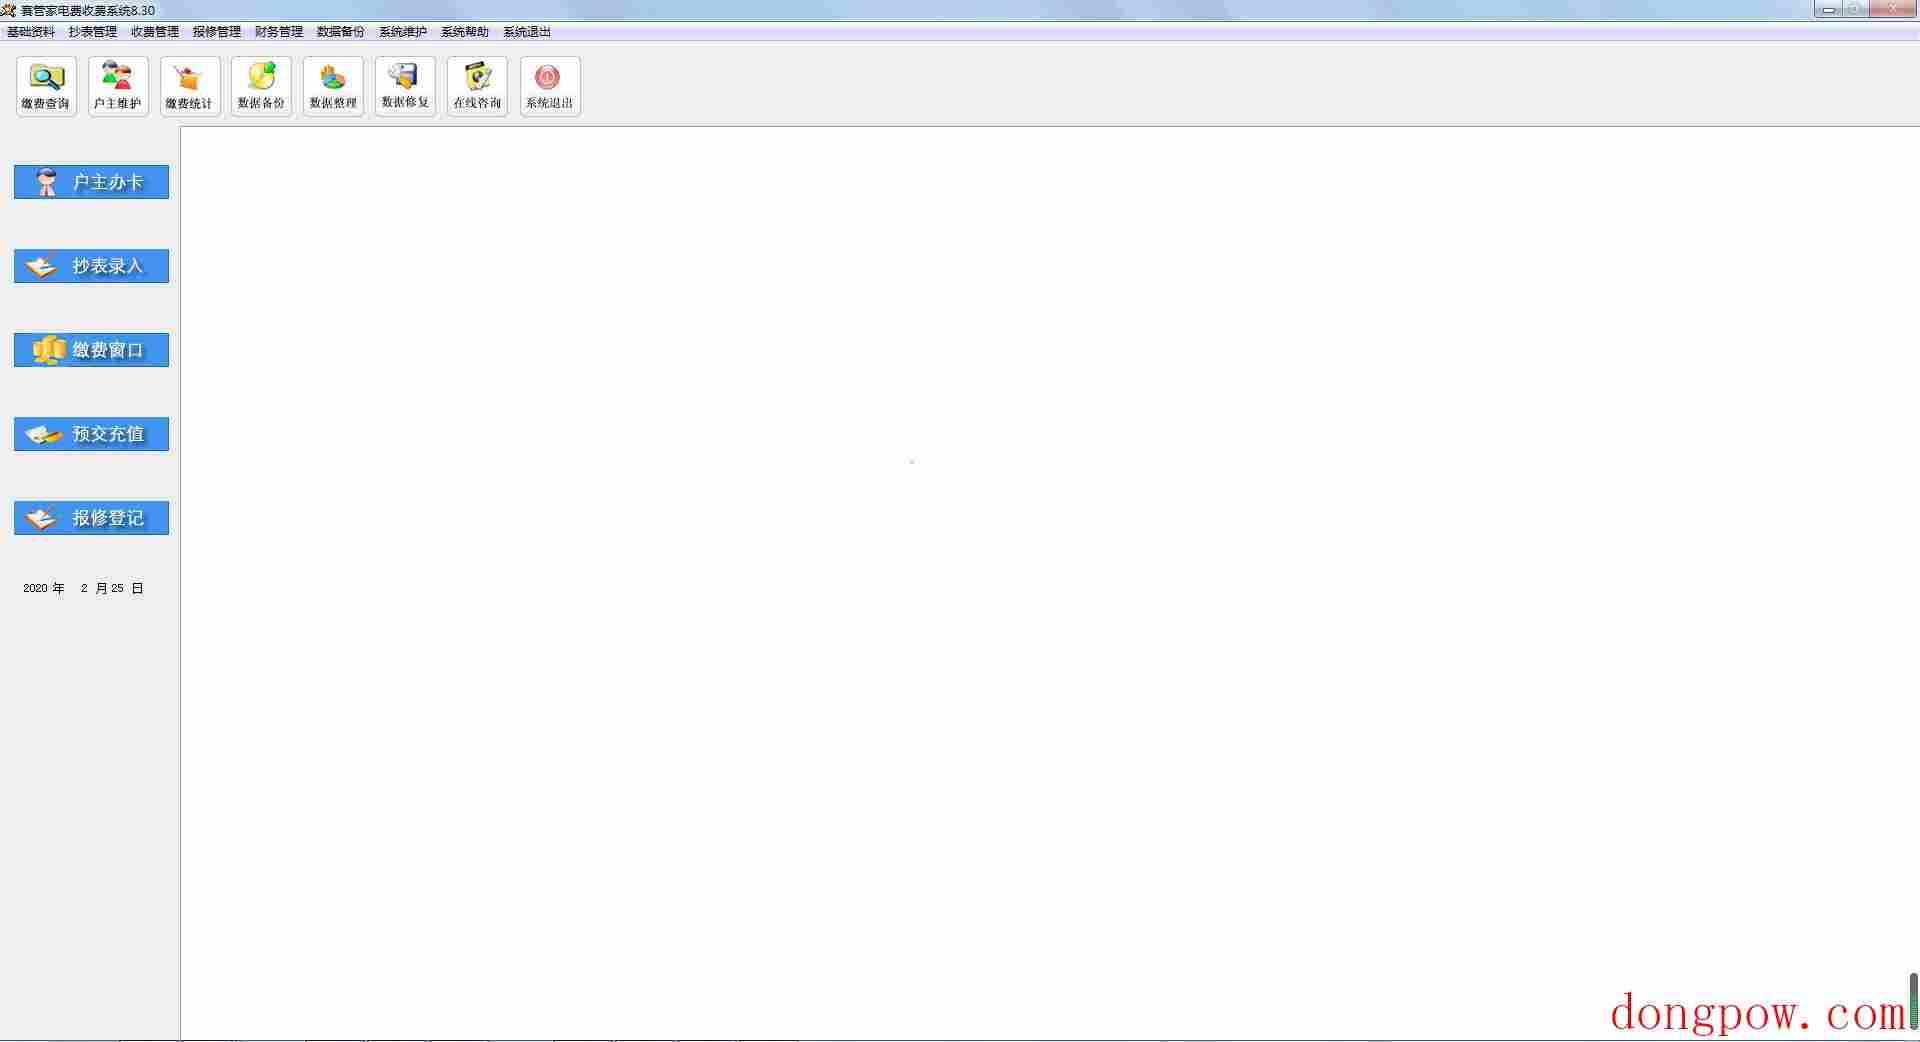Image resolution: width=1920 pixels, height=1042 pixels.
Task: Open the 预交充值 sidebar button
Action: [x=91, y=434]
